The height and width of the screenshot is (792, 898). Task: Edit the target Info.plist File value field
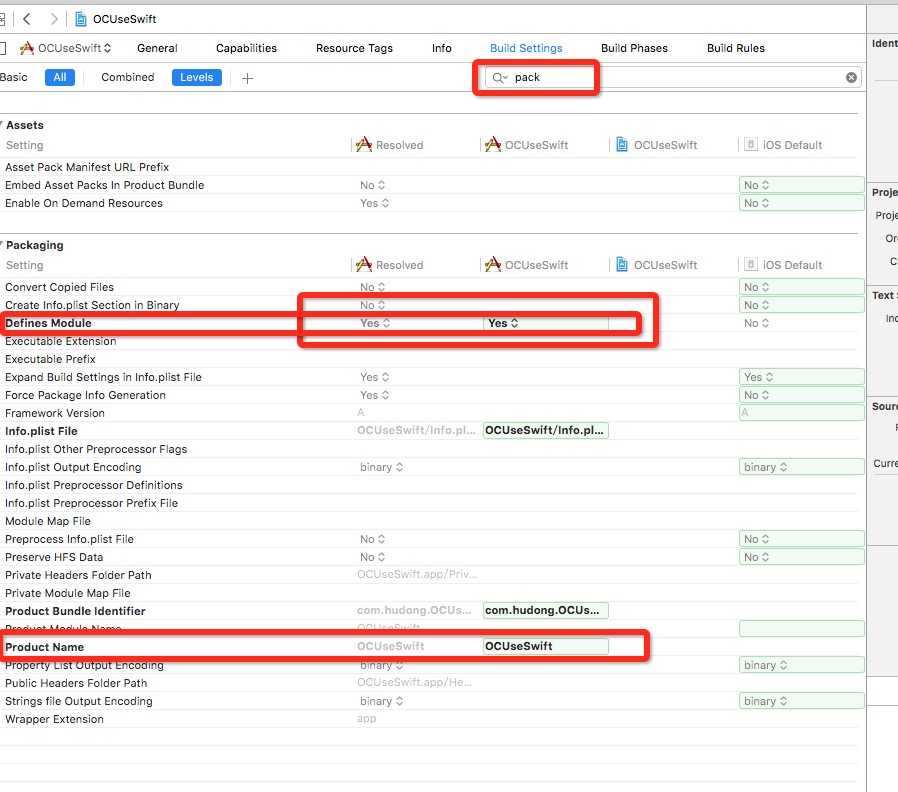[x=545, y=431]
